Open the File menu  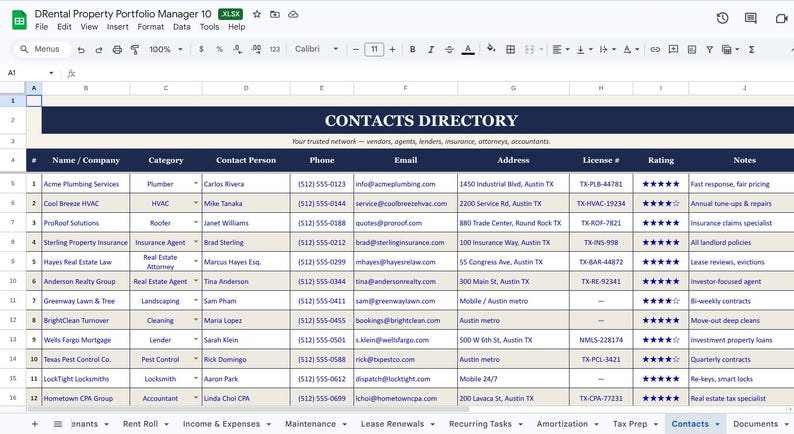coord(42,27)
